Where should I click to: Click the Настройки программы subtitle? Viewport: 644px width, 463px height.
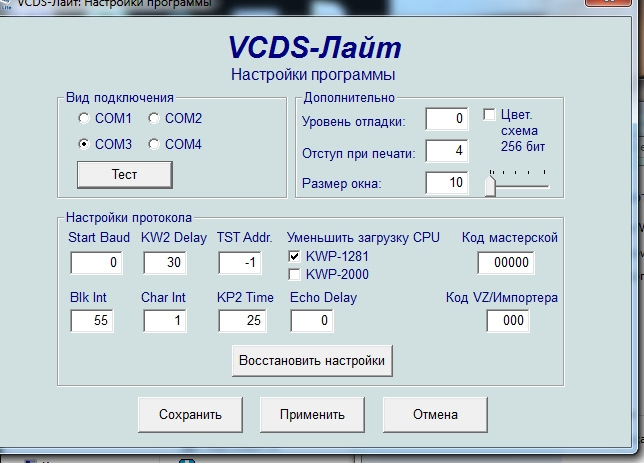313,75
